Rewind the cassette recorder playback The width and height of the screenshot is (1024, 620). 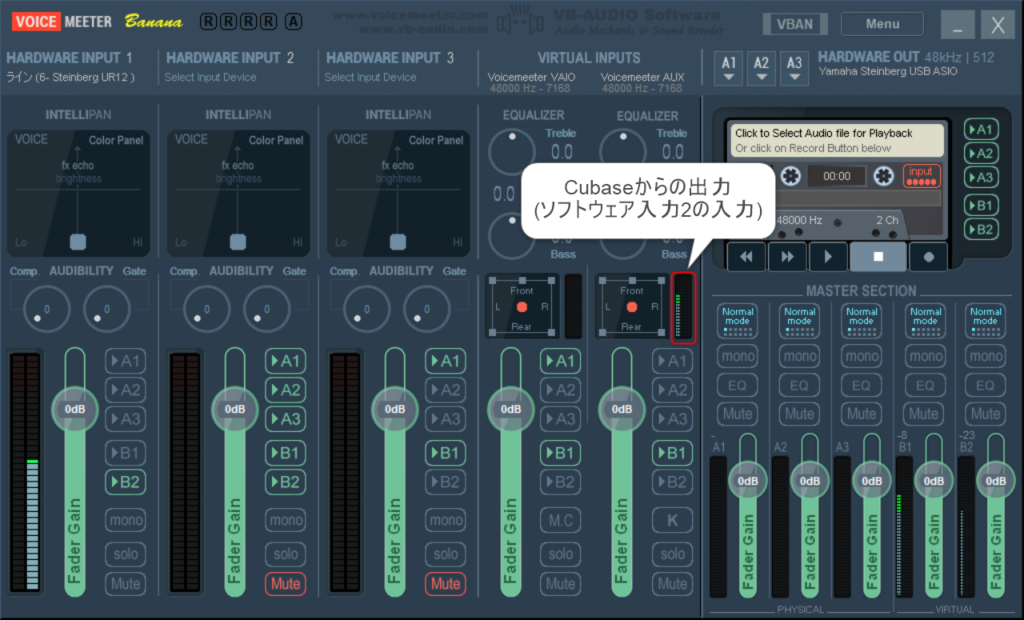coord(746,257)
